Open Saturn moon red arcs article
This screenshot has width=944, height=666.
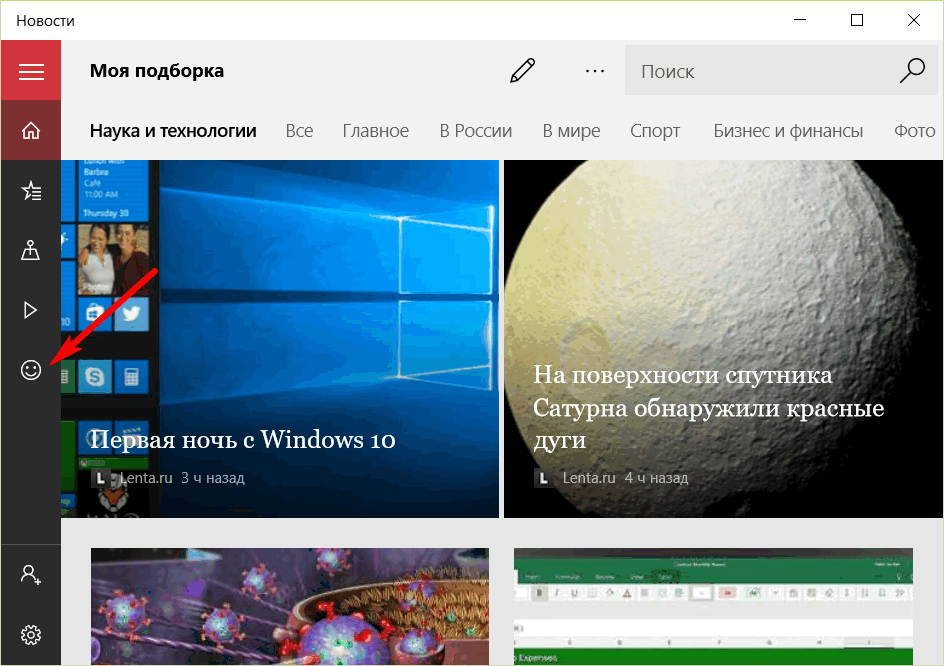click(x=723, y=338)
